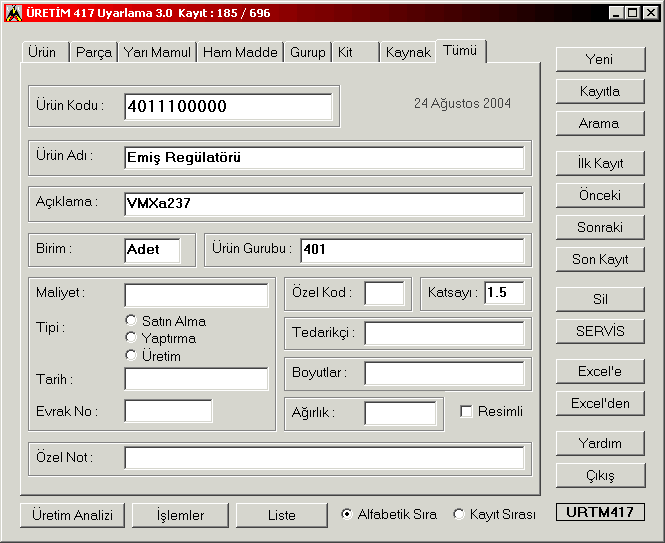Click the Ürün Gurubu field showing 401

pyautogui.click(x=412, y=250)
